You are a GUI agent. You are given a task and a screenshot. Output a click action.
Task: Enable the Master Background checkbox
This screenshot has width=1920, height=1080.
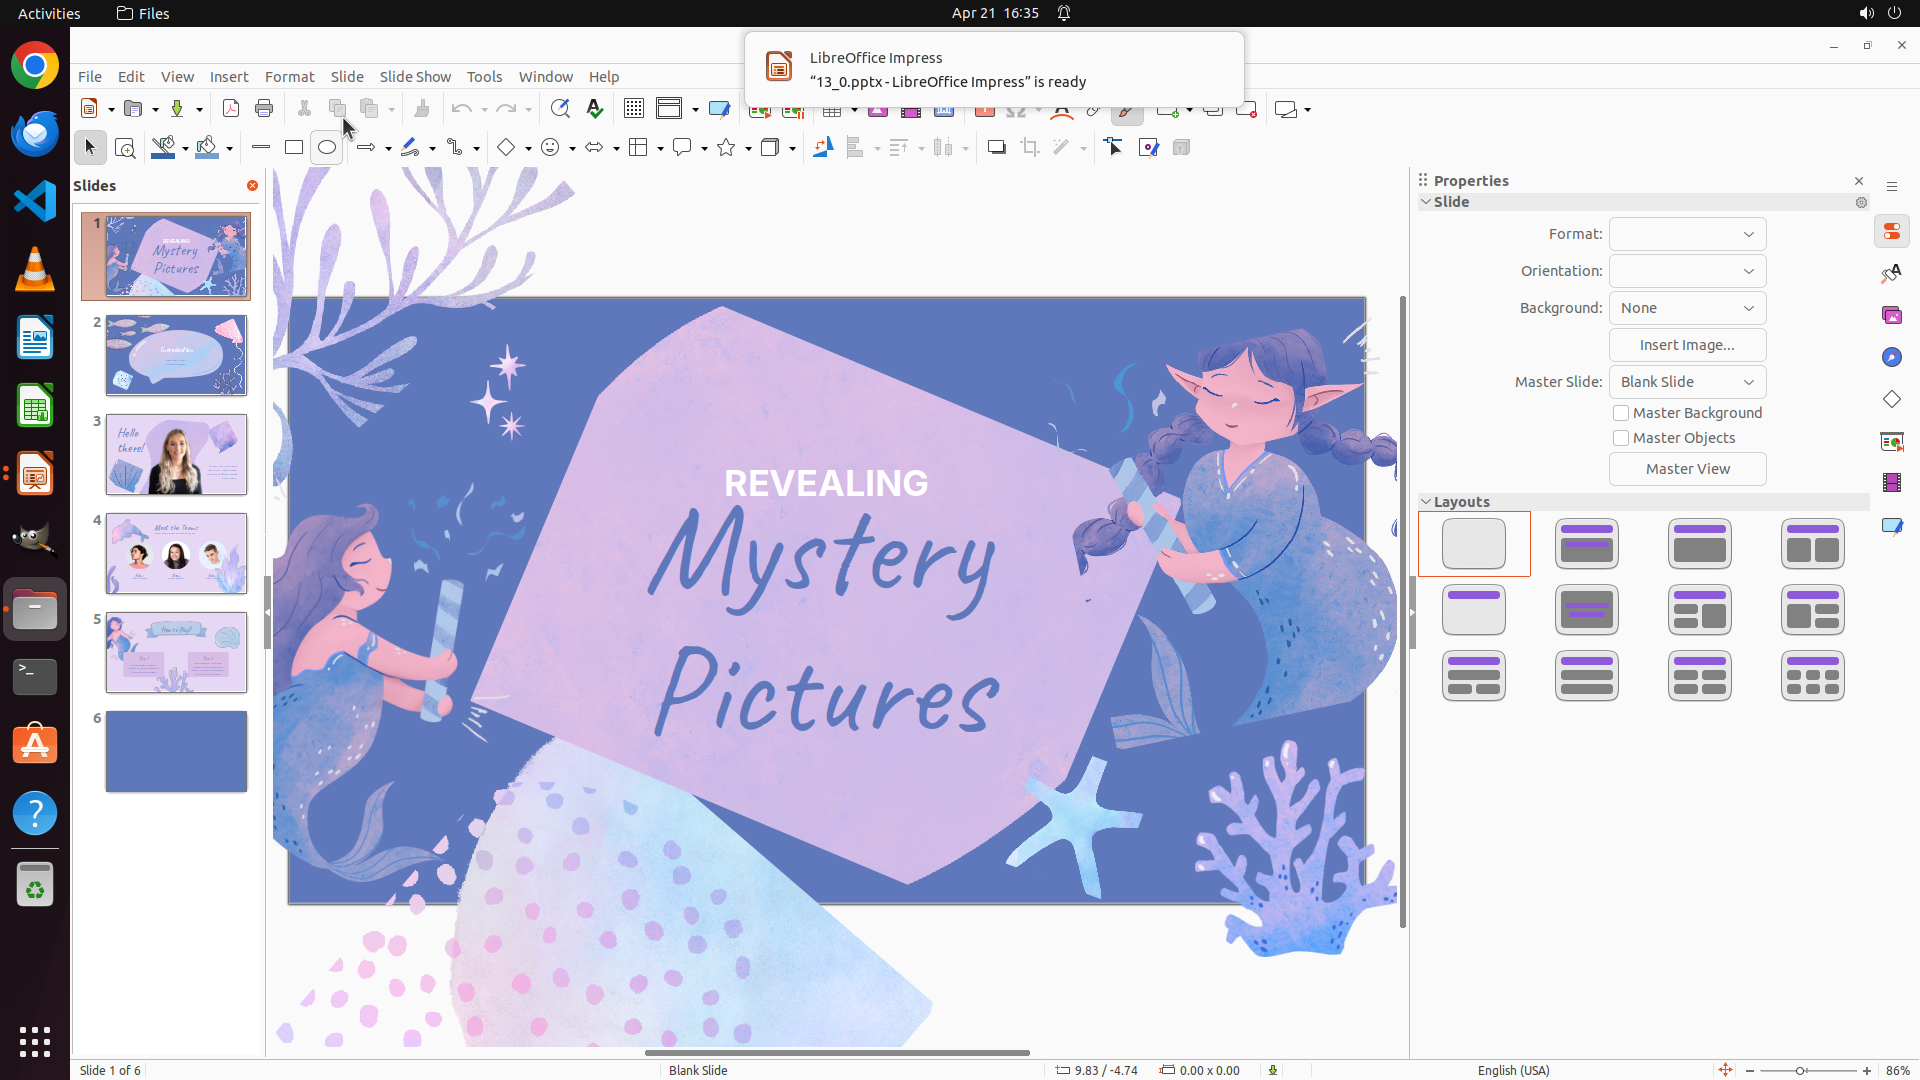tap(1621, 413)
